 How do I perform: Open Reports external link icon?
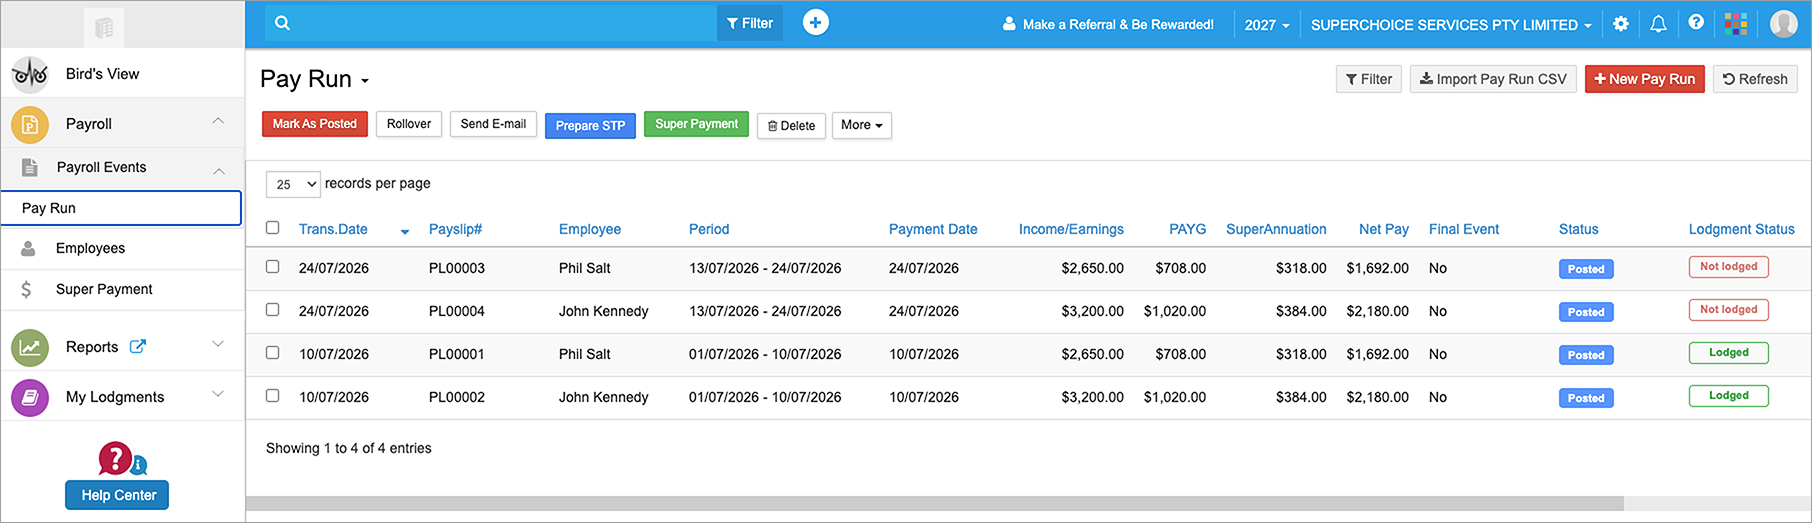click(138, 346)
